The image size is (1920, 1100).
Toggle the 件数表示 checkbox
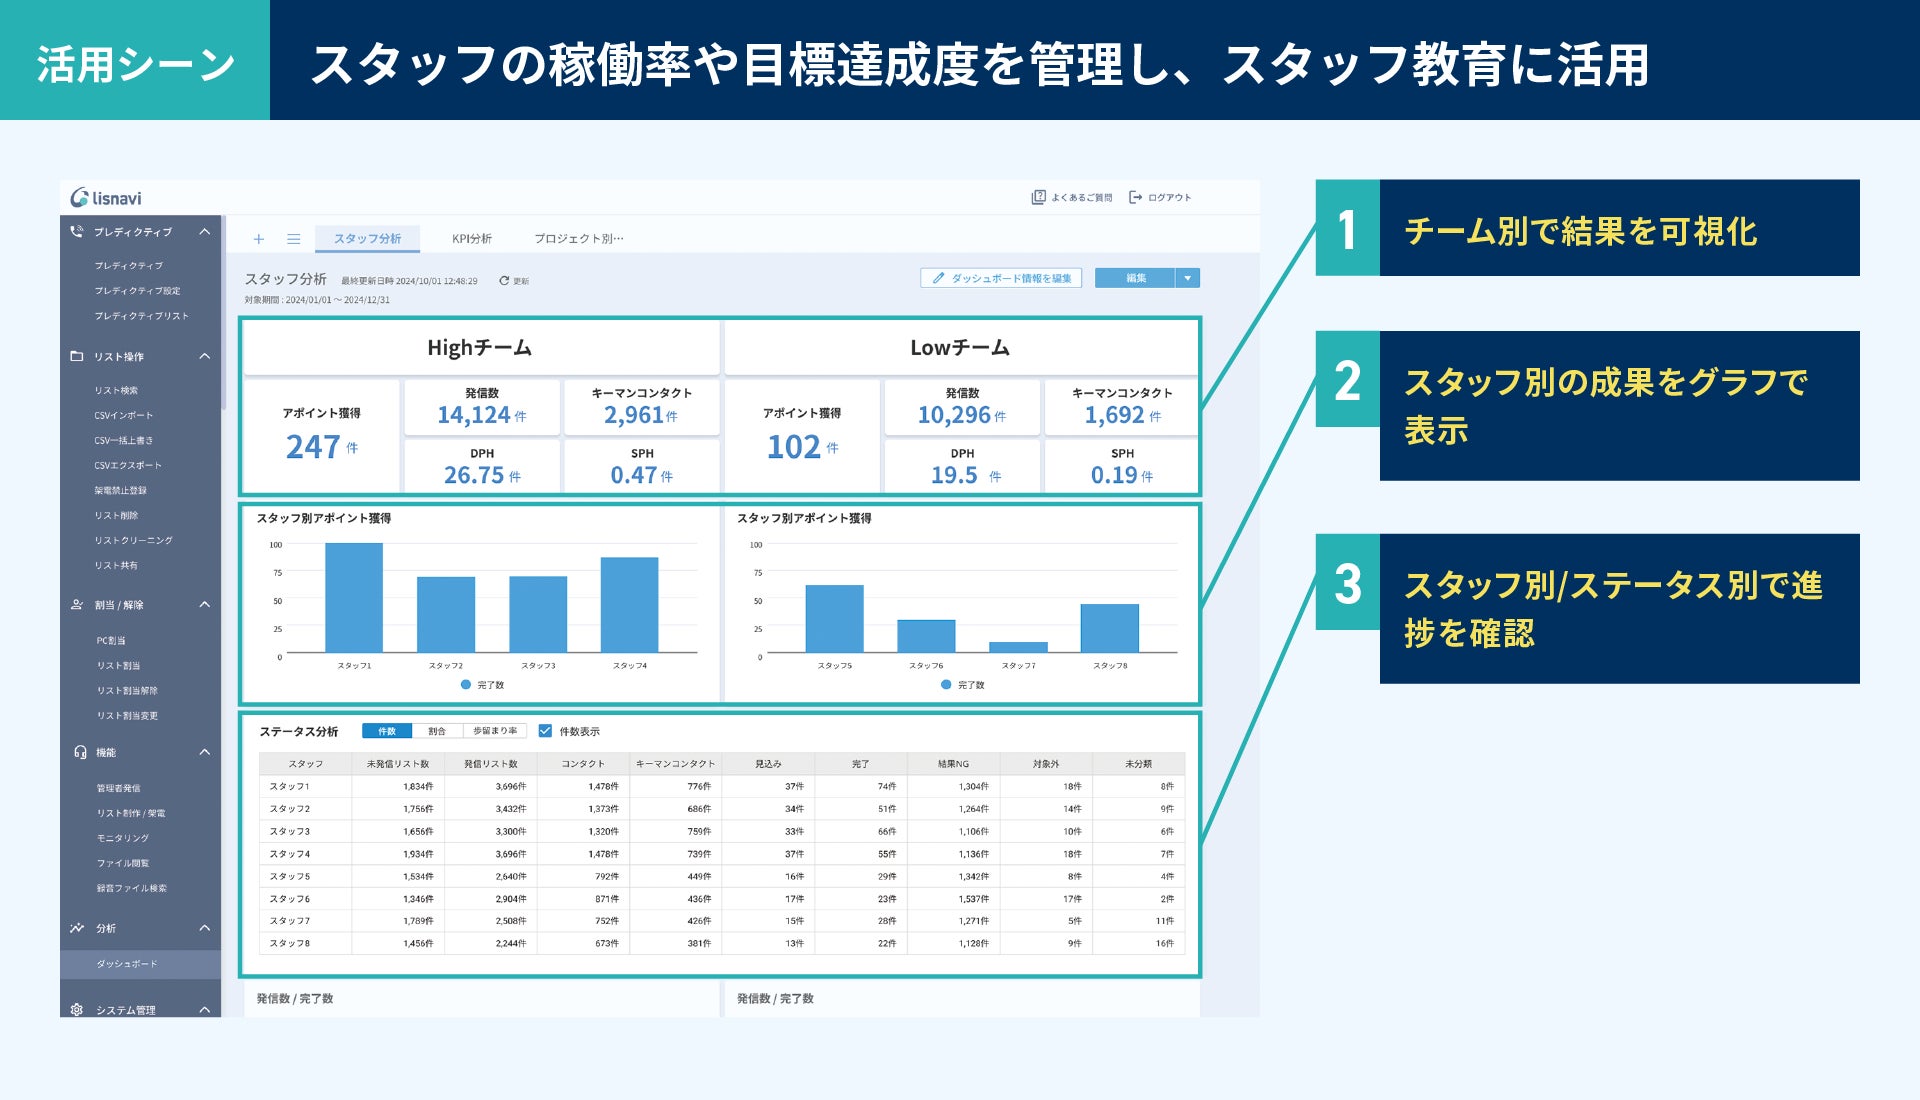click(545, 731)
